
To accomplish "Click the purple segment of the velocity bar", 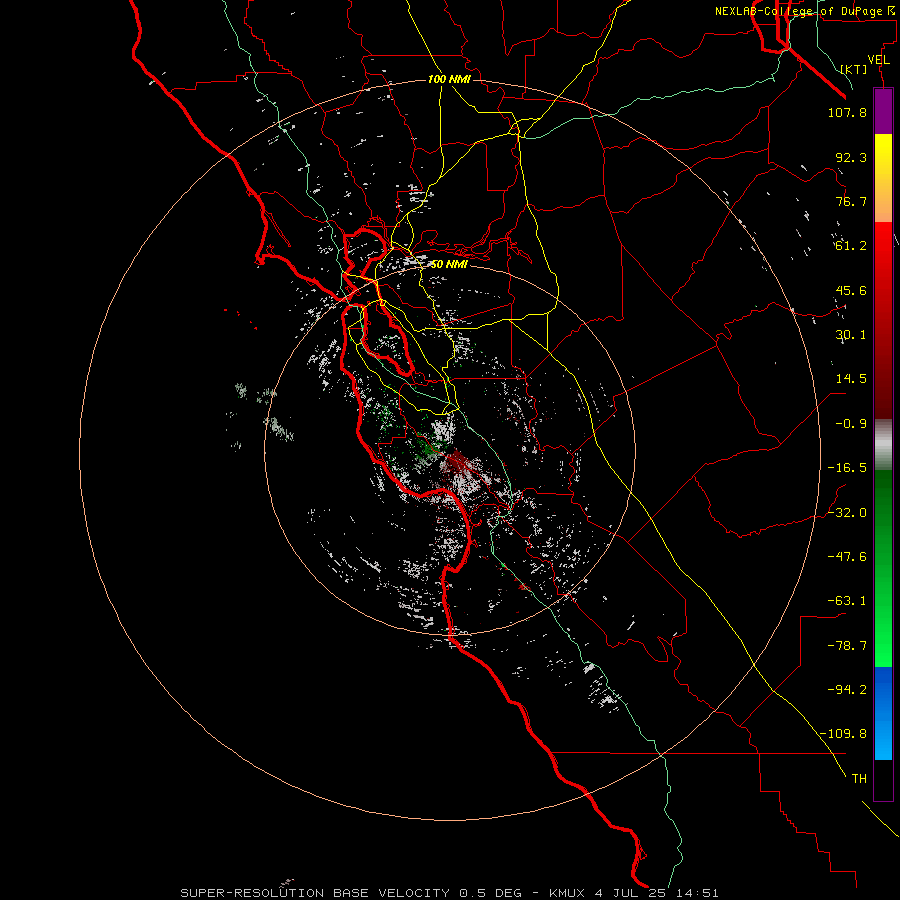I will point(883,111).
